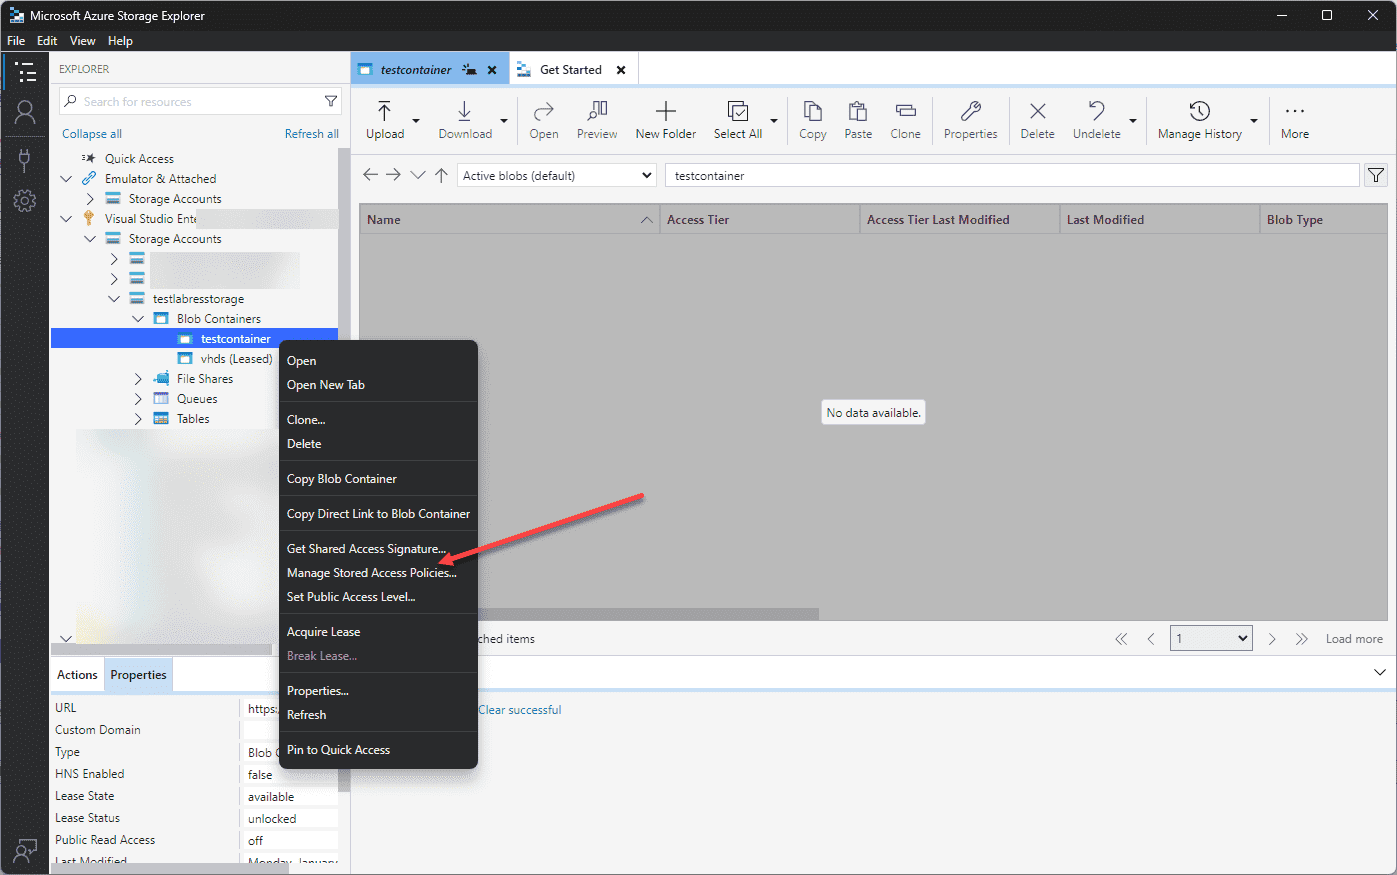Image resolution: width=1397 pixels, height=875 pixels.
Task: Open the Download dropdown arrow
Action: point(503,121)
